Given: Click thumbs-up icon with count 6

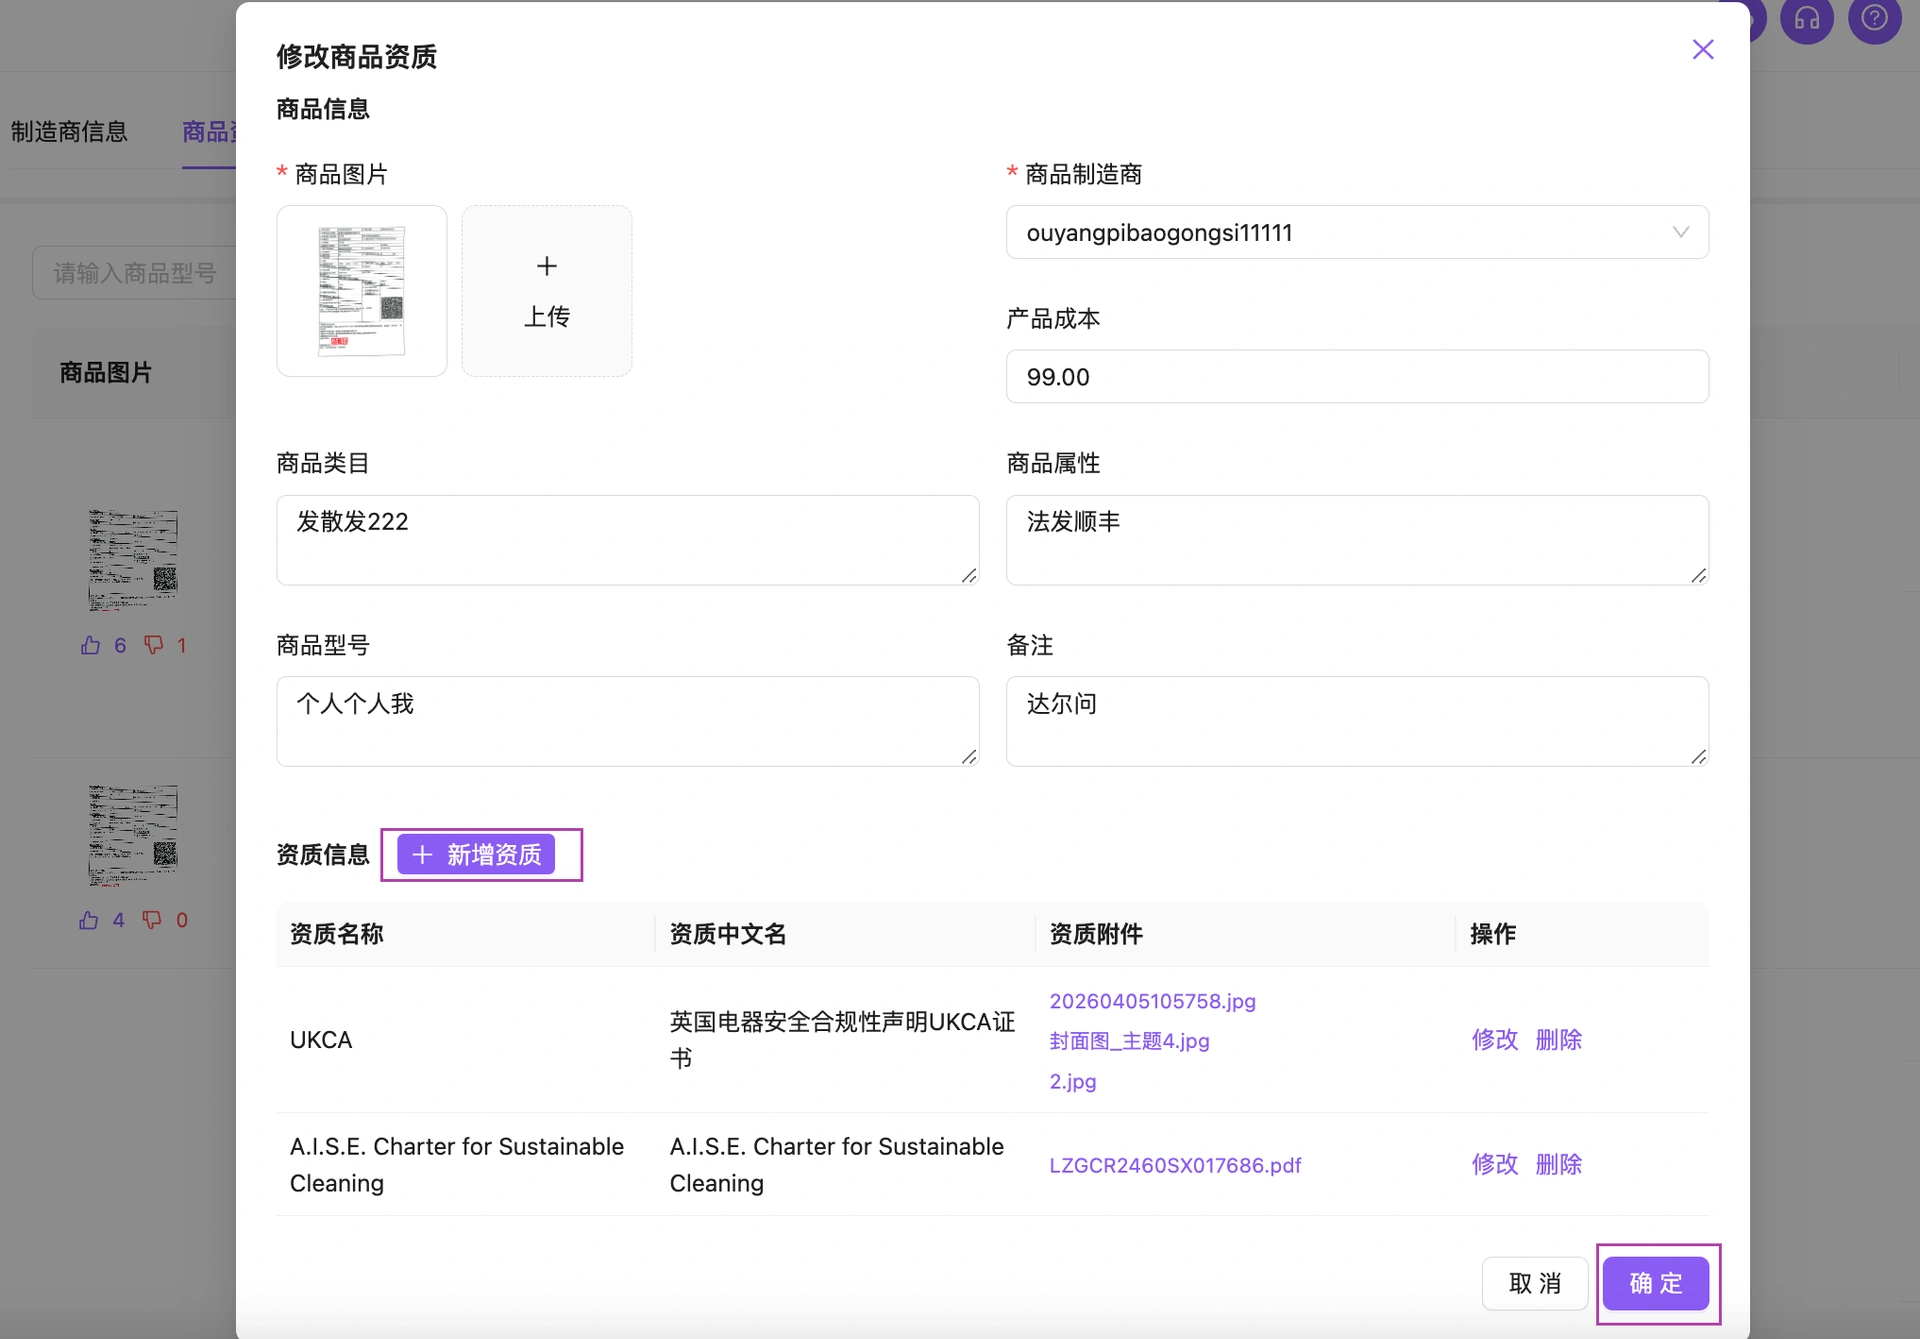Looking at the screenshot, I should coord(90,645).
